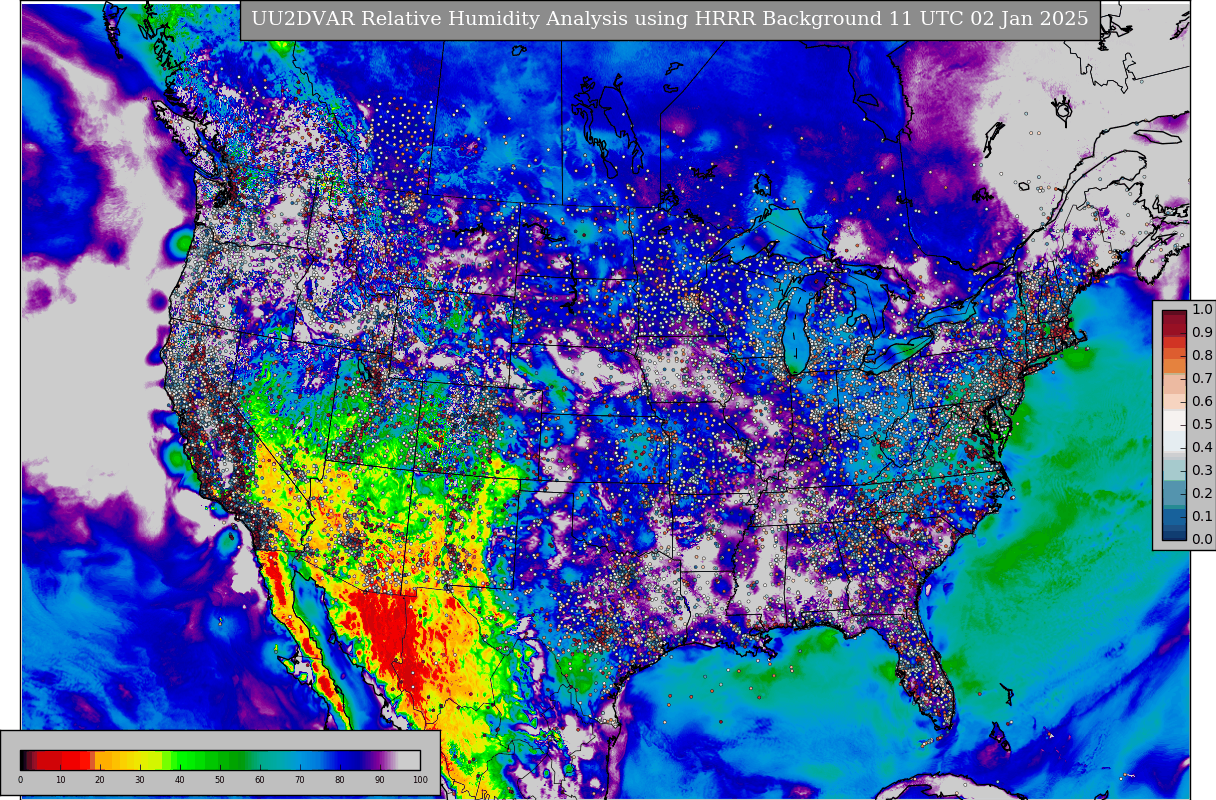Pick the sky blue band at 70 on humidity colorbar
Image resolution: width=1216 pixels, height=800 pixels.
pyautogui.click(x=300, y=760)
